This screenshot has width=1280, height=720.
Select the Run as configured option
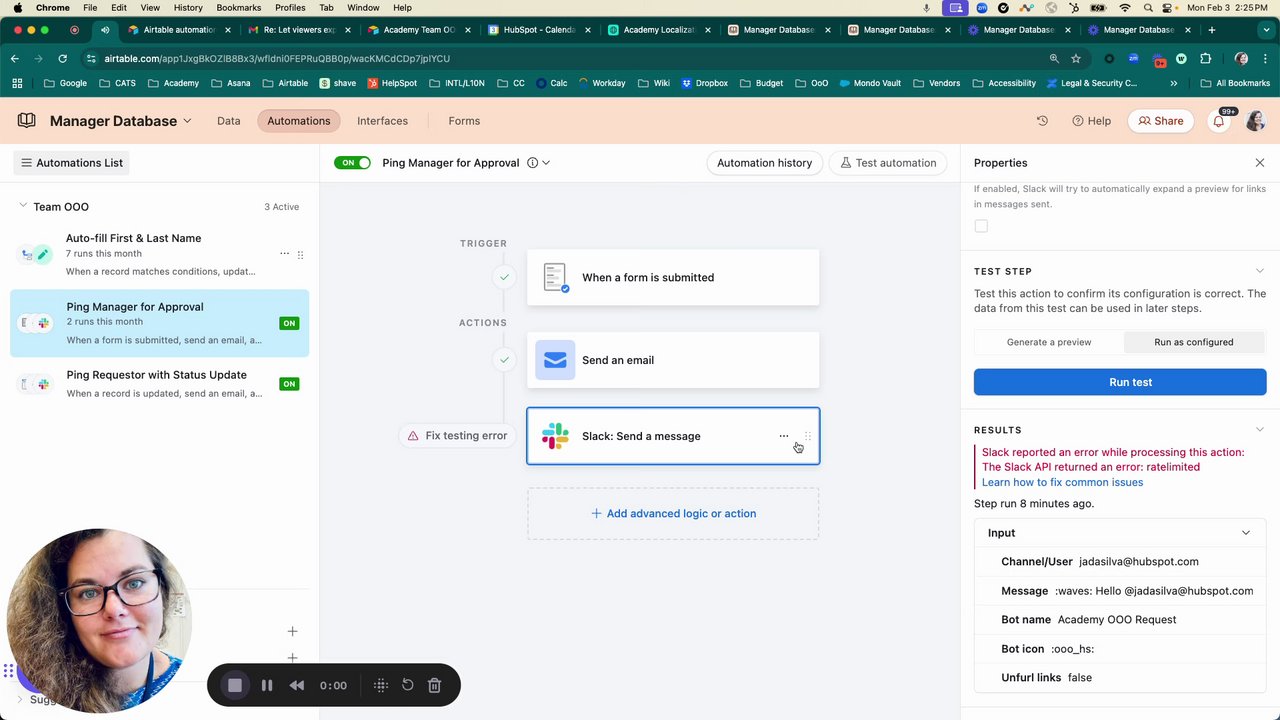1194,342
